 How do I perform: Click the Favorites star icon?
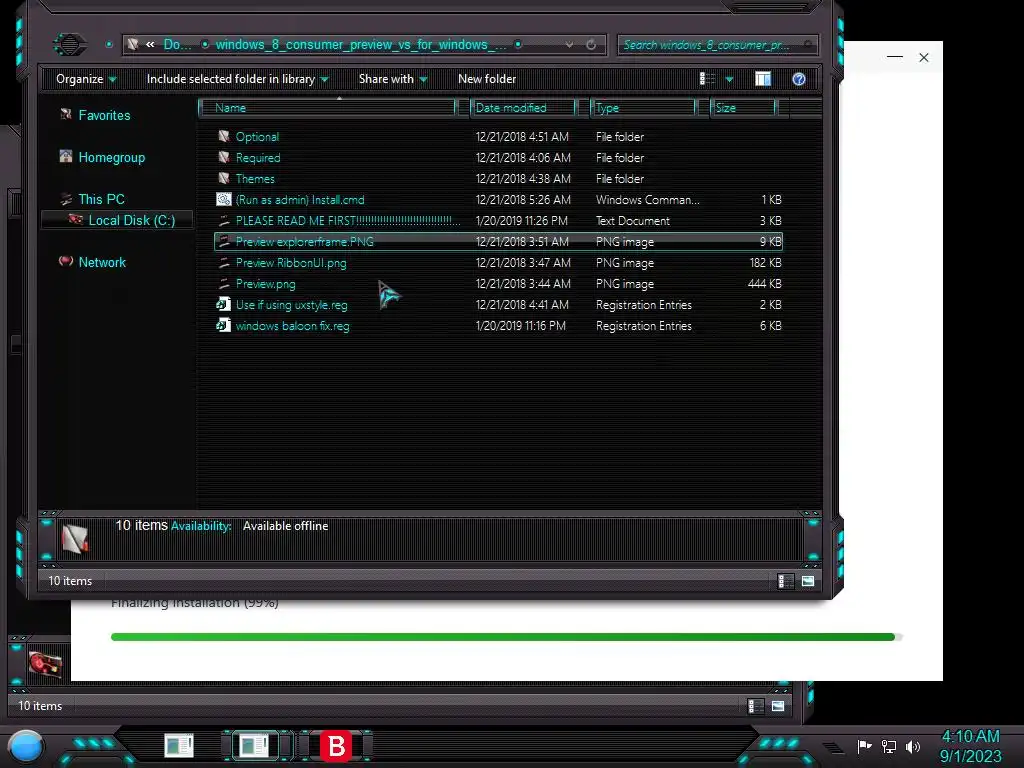pyautogui.click(x=65, y=114)
